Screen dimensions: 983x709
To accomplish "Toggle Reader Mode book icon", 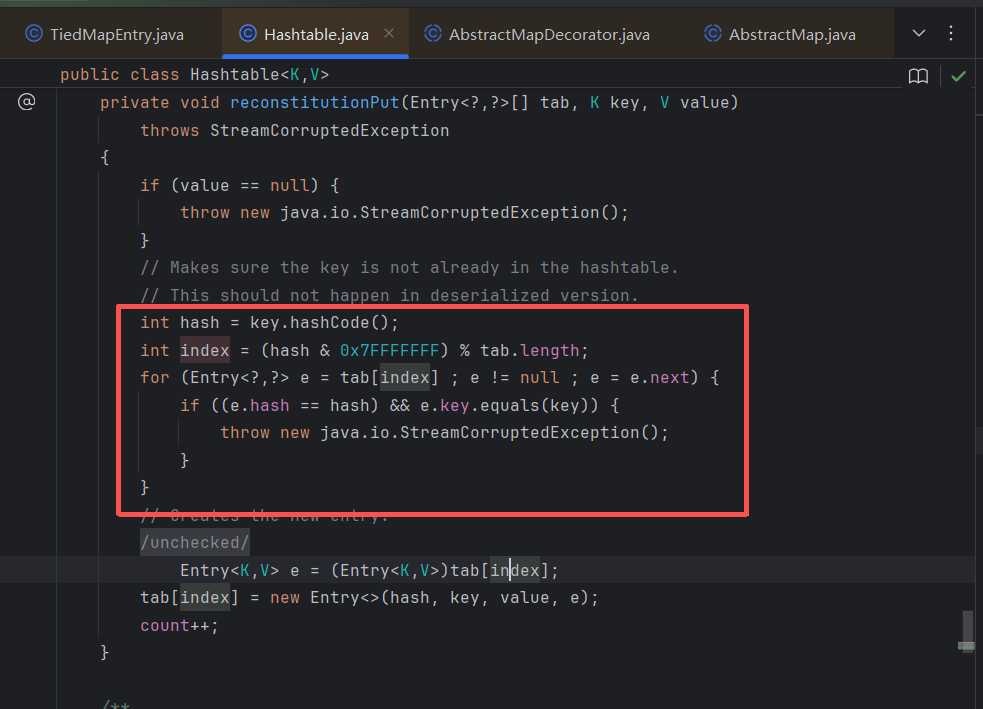I will 918,76.
